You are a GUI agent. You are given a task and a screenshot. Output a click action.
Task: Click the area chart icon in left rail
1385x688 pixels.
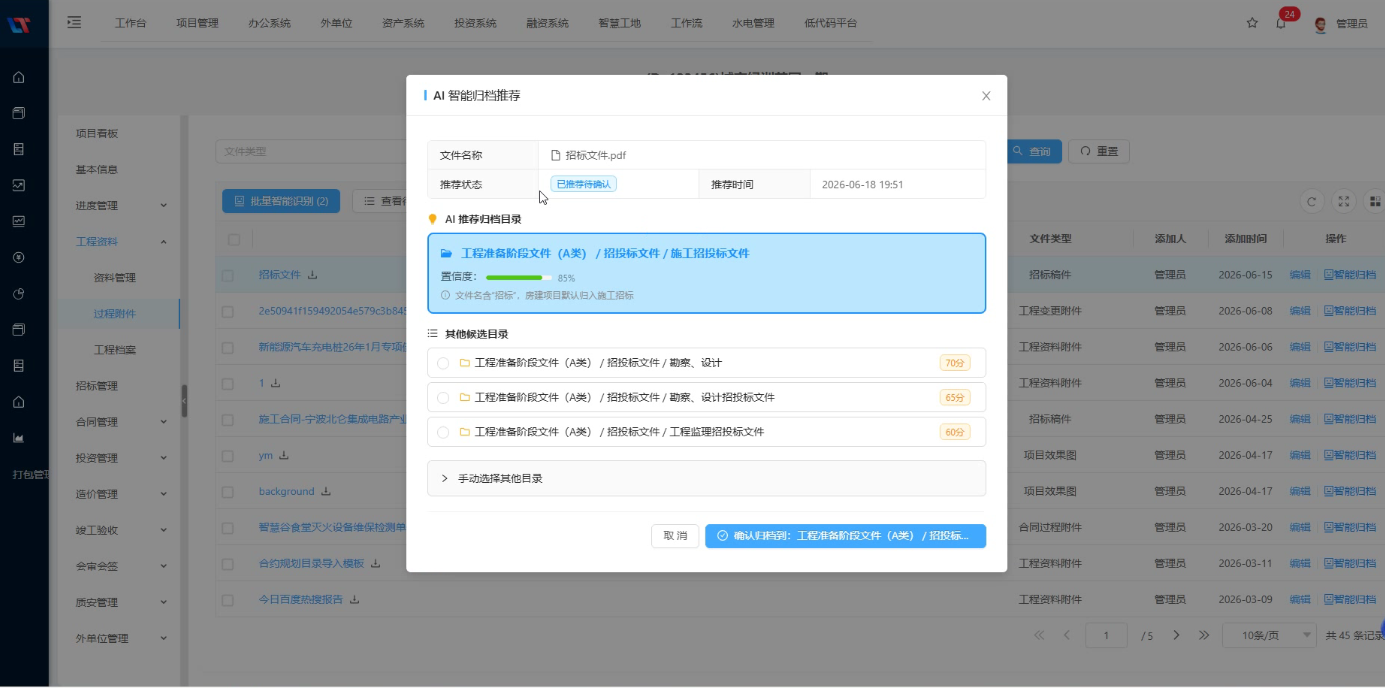18,437
